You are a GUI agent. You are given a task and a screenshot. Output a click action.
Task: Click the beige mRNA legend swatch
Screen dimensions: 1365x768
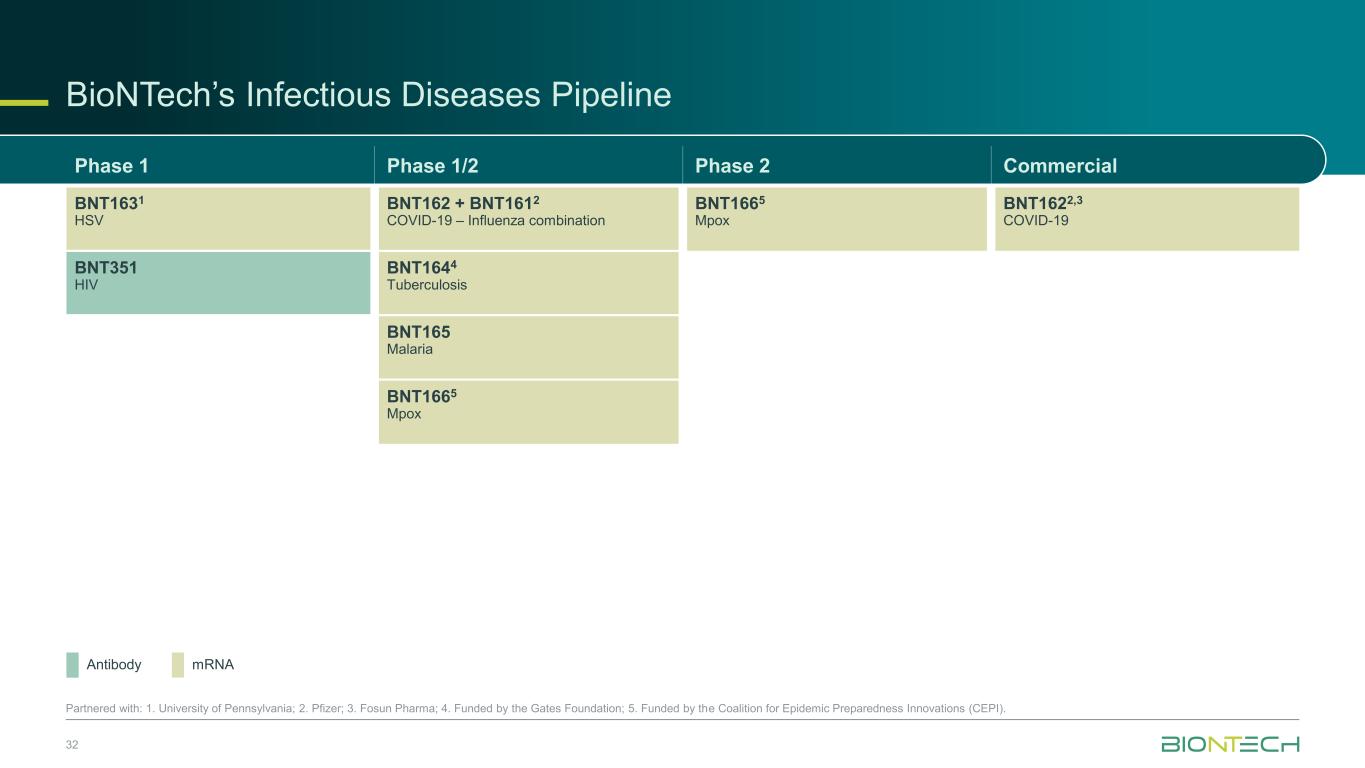[x=178, y=665]
